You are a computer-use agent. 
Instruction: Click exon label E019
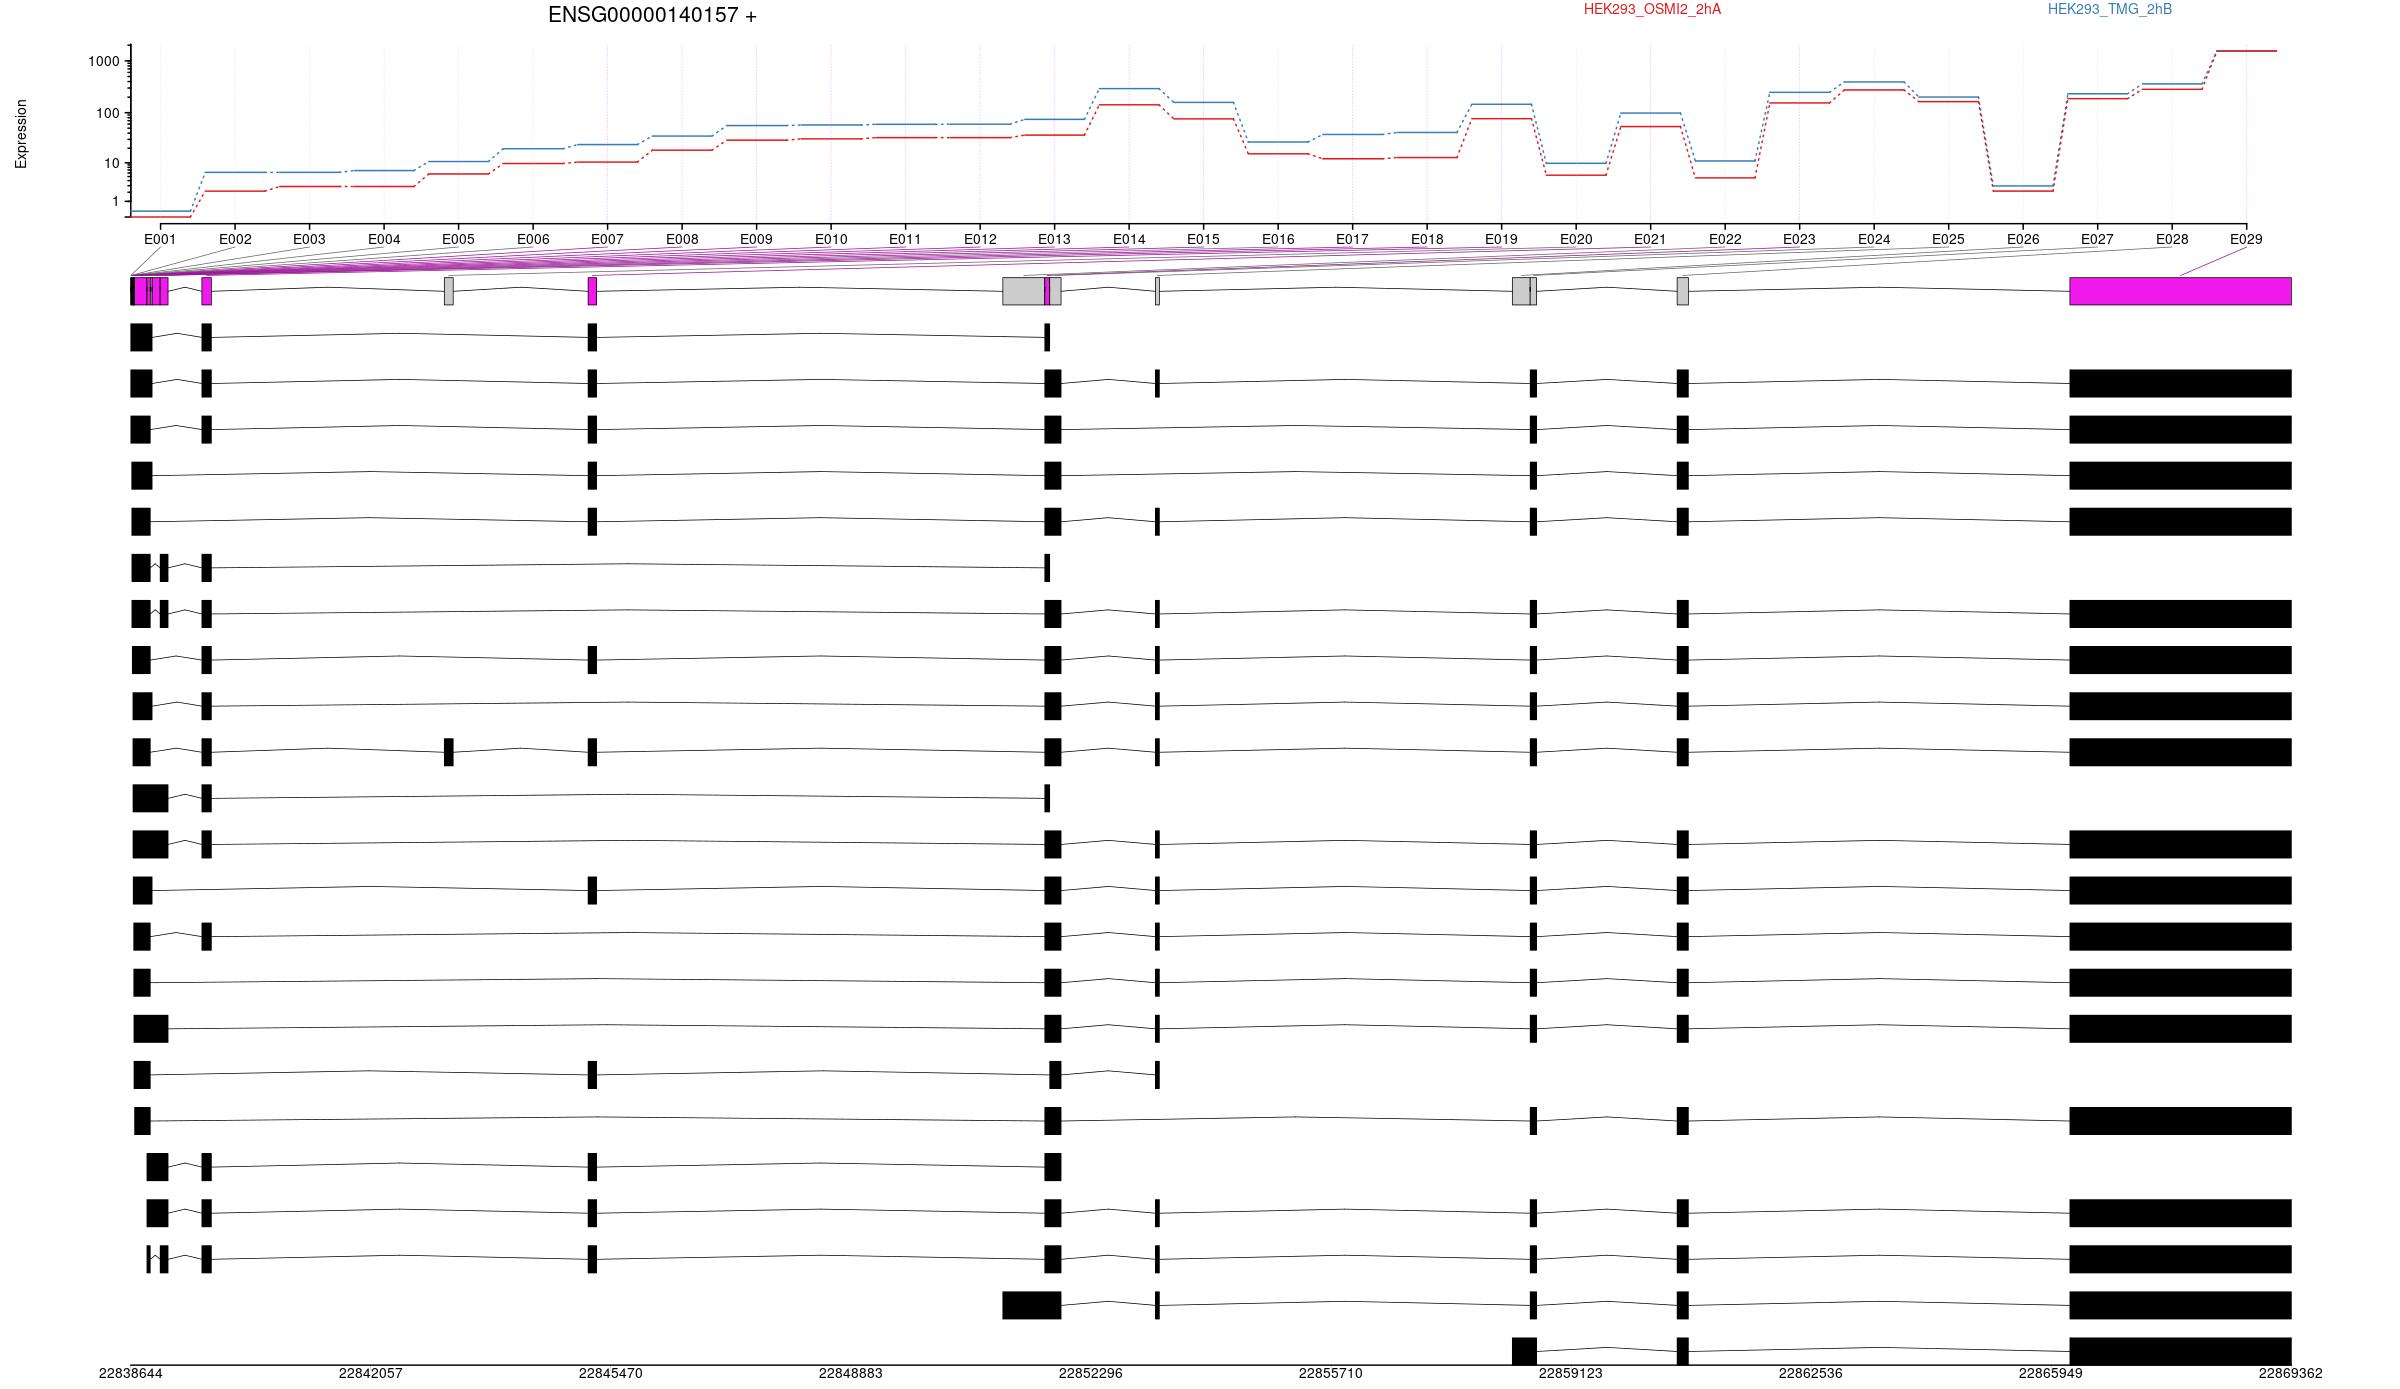[x=1501, y=239]
